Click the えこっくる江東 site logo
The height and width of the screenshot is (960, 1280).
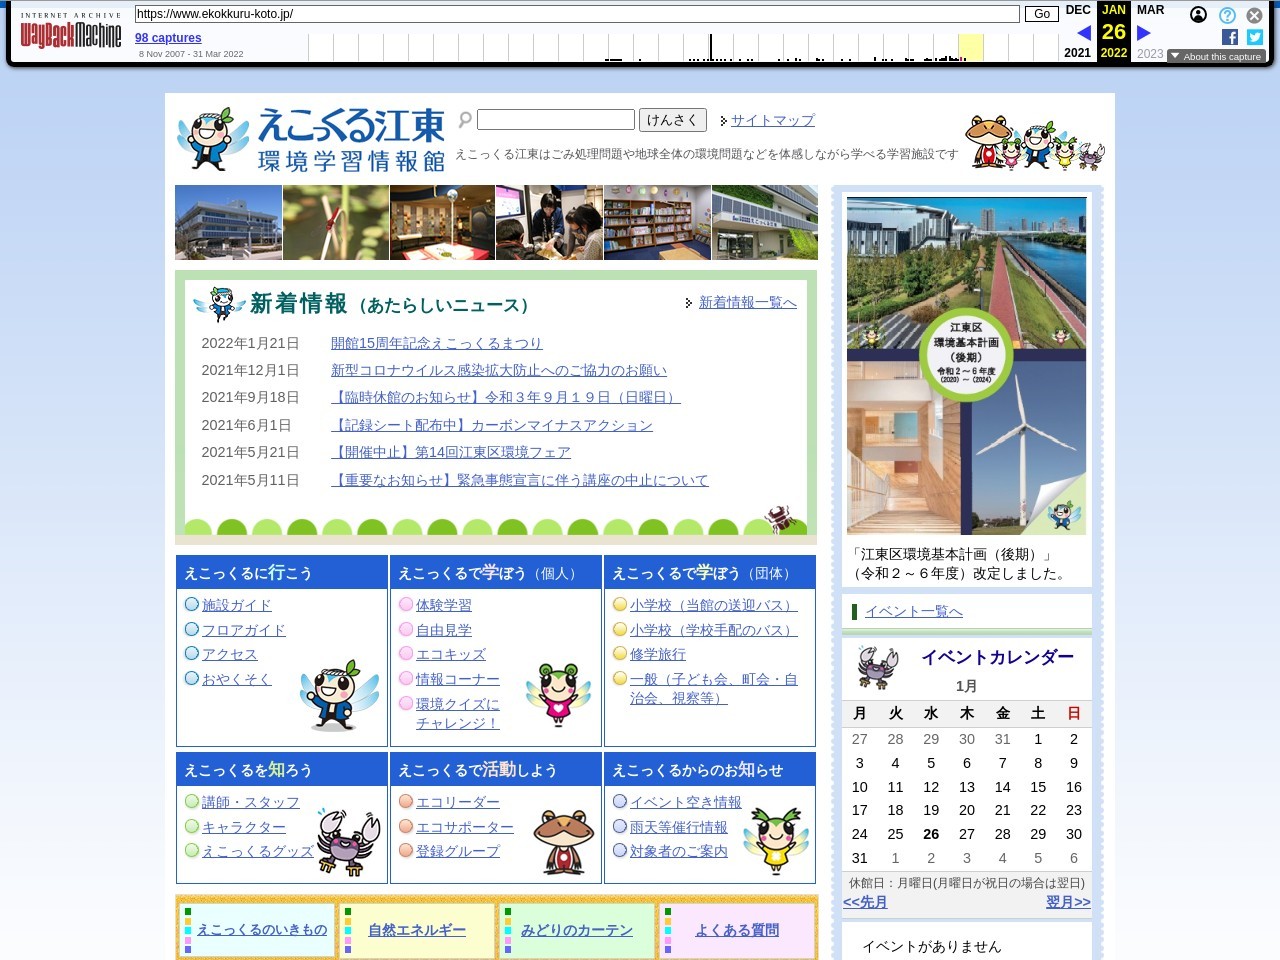click(x=311, y=140)
